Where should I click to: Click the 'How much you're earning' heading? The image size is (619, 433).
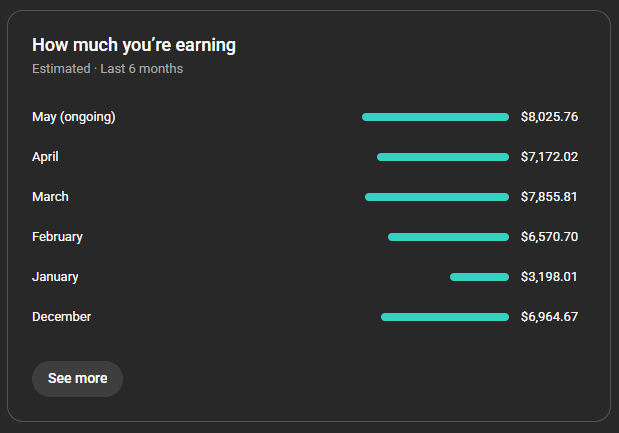134,45
